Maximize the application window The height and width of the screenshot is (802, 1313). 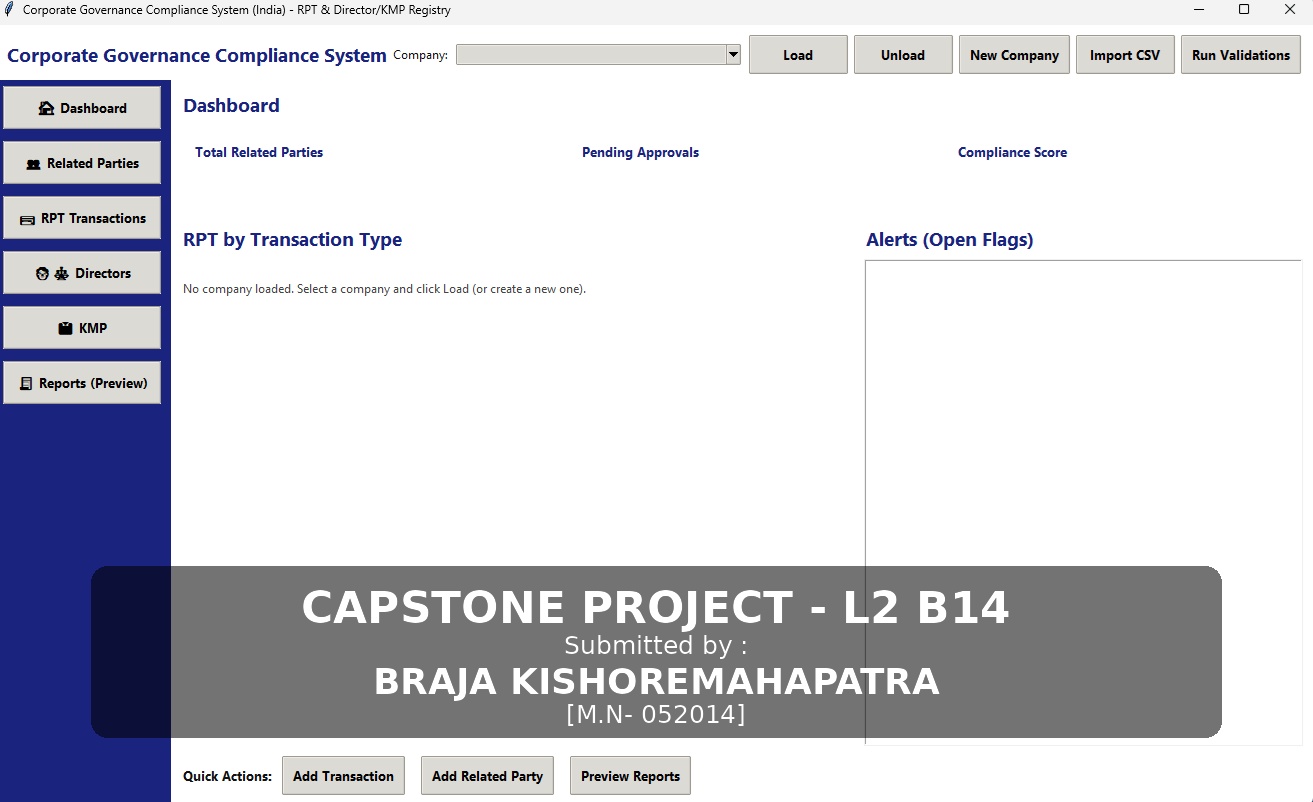pos(1244,10)
